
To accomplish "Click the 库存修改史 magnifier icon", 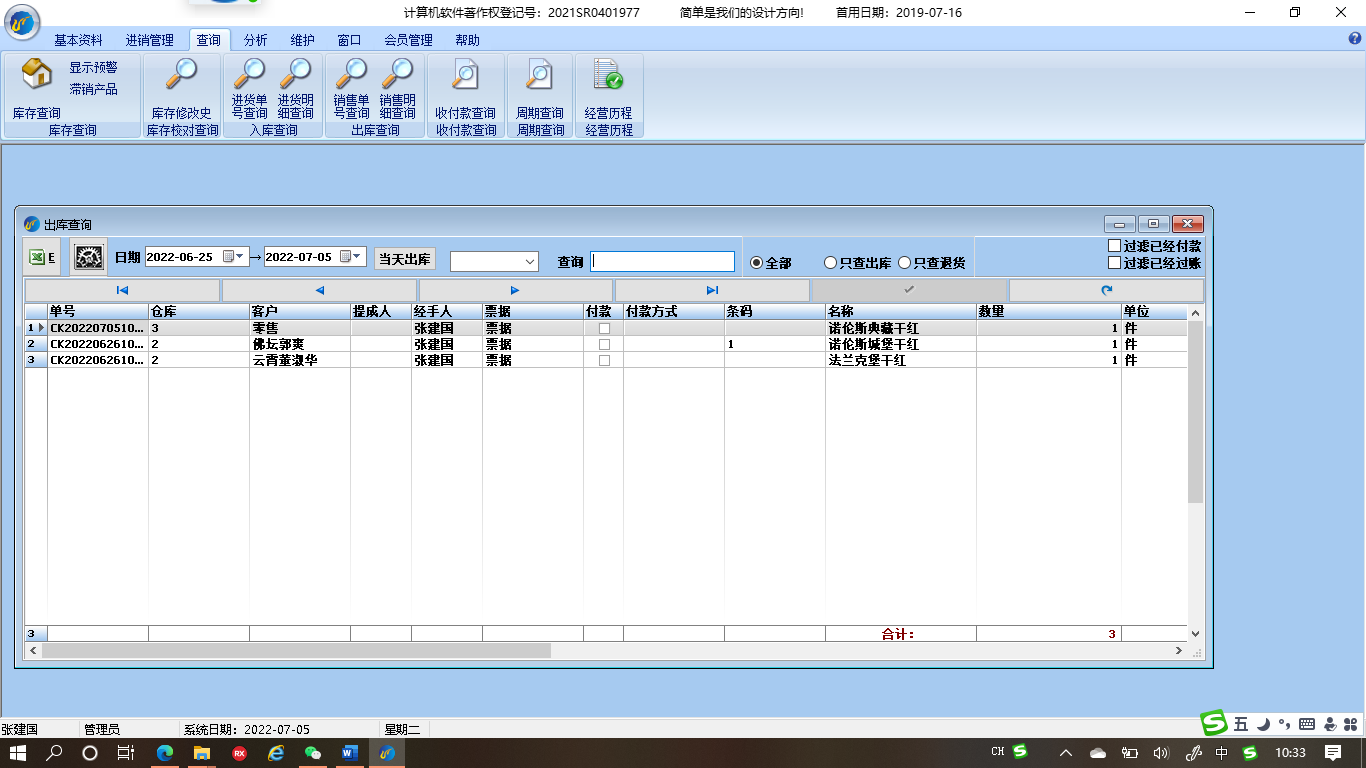I will pos(181,75).
